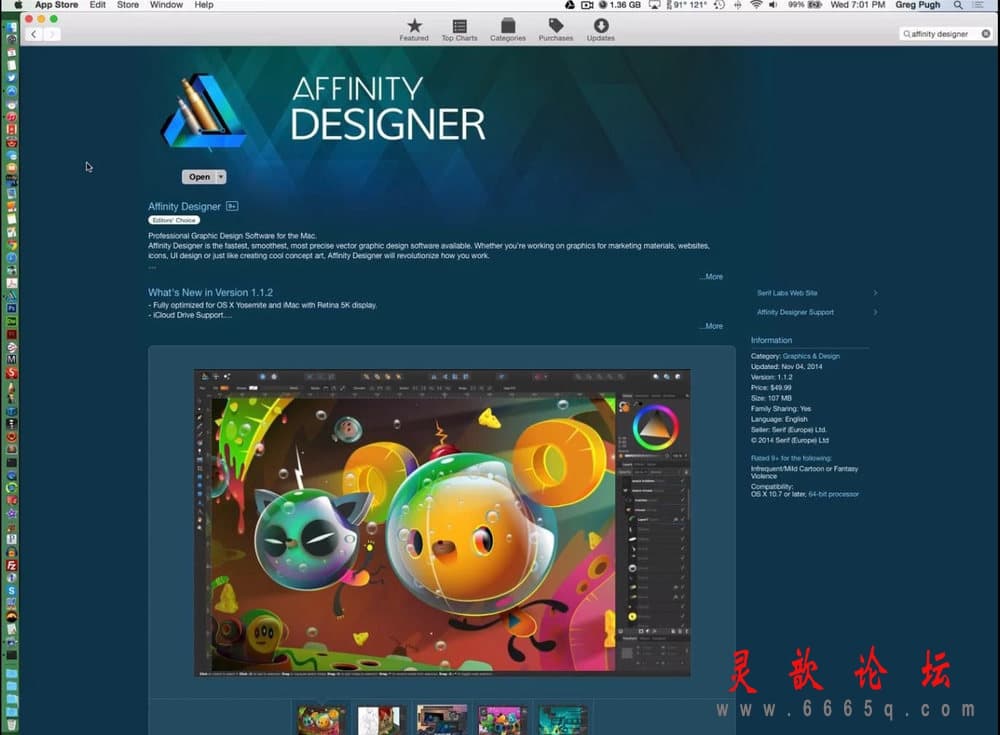Click the 64-bit processor compatibility link
The image size is (1000, 735).
834,494
